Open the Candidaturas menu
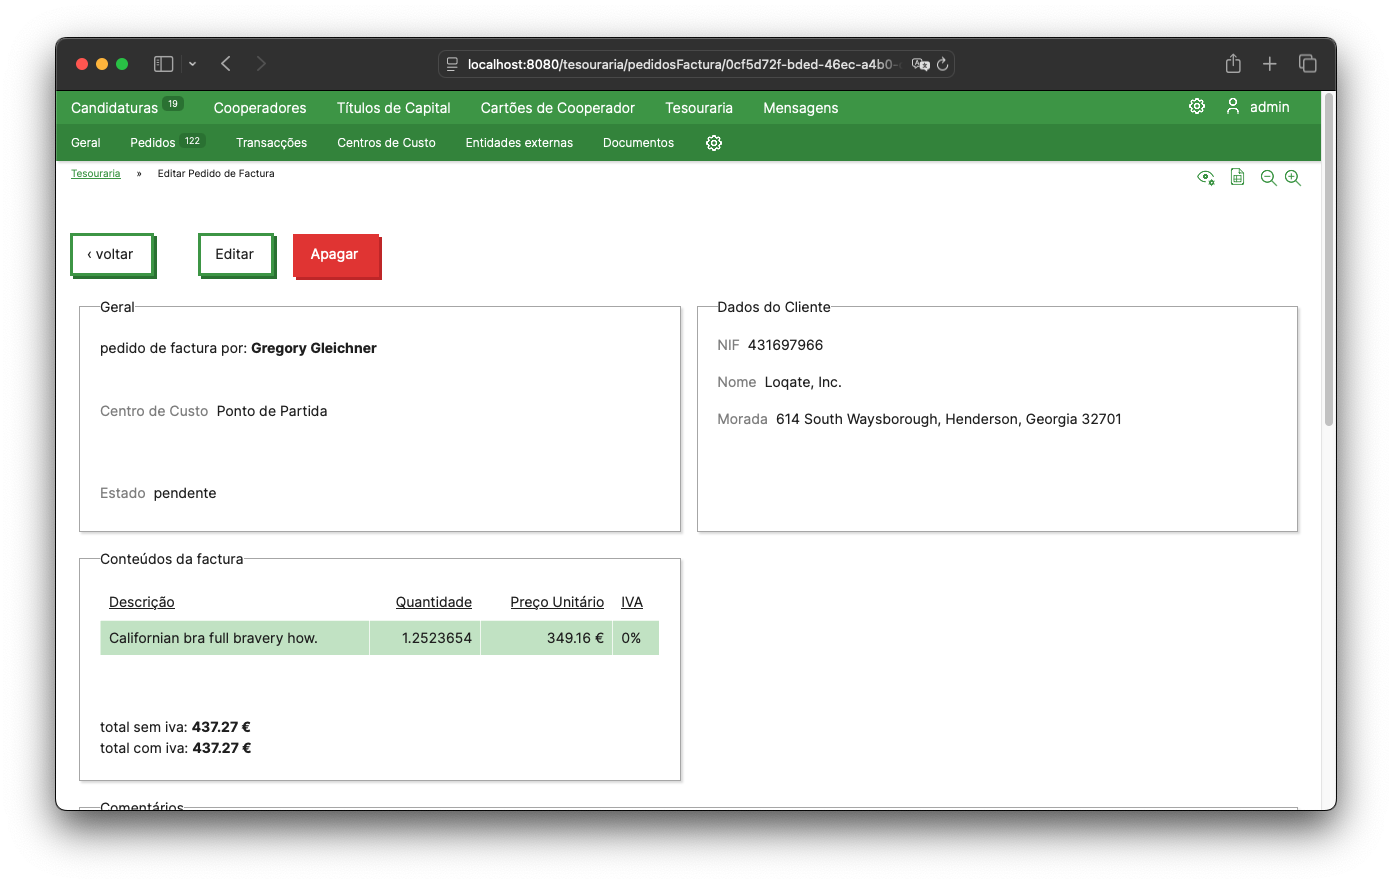 pos(114,108)
